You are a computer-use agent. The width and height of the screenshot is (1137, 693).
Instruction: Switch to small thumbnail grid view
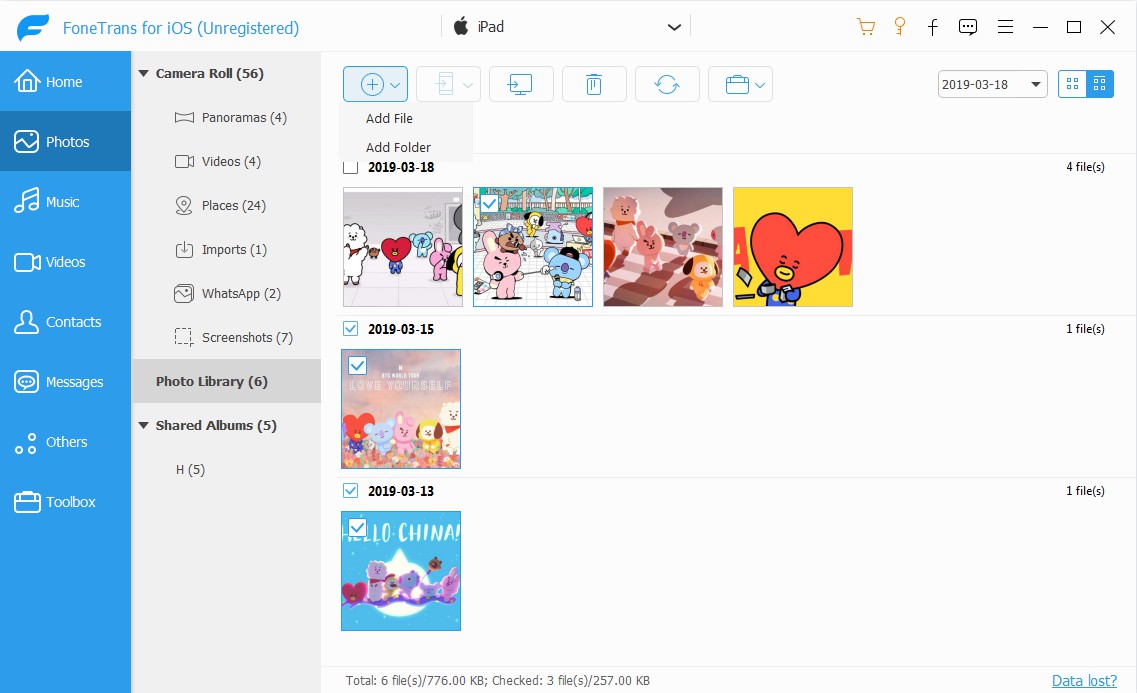(1099, 84)
